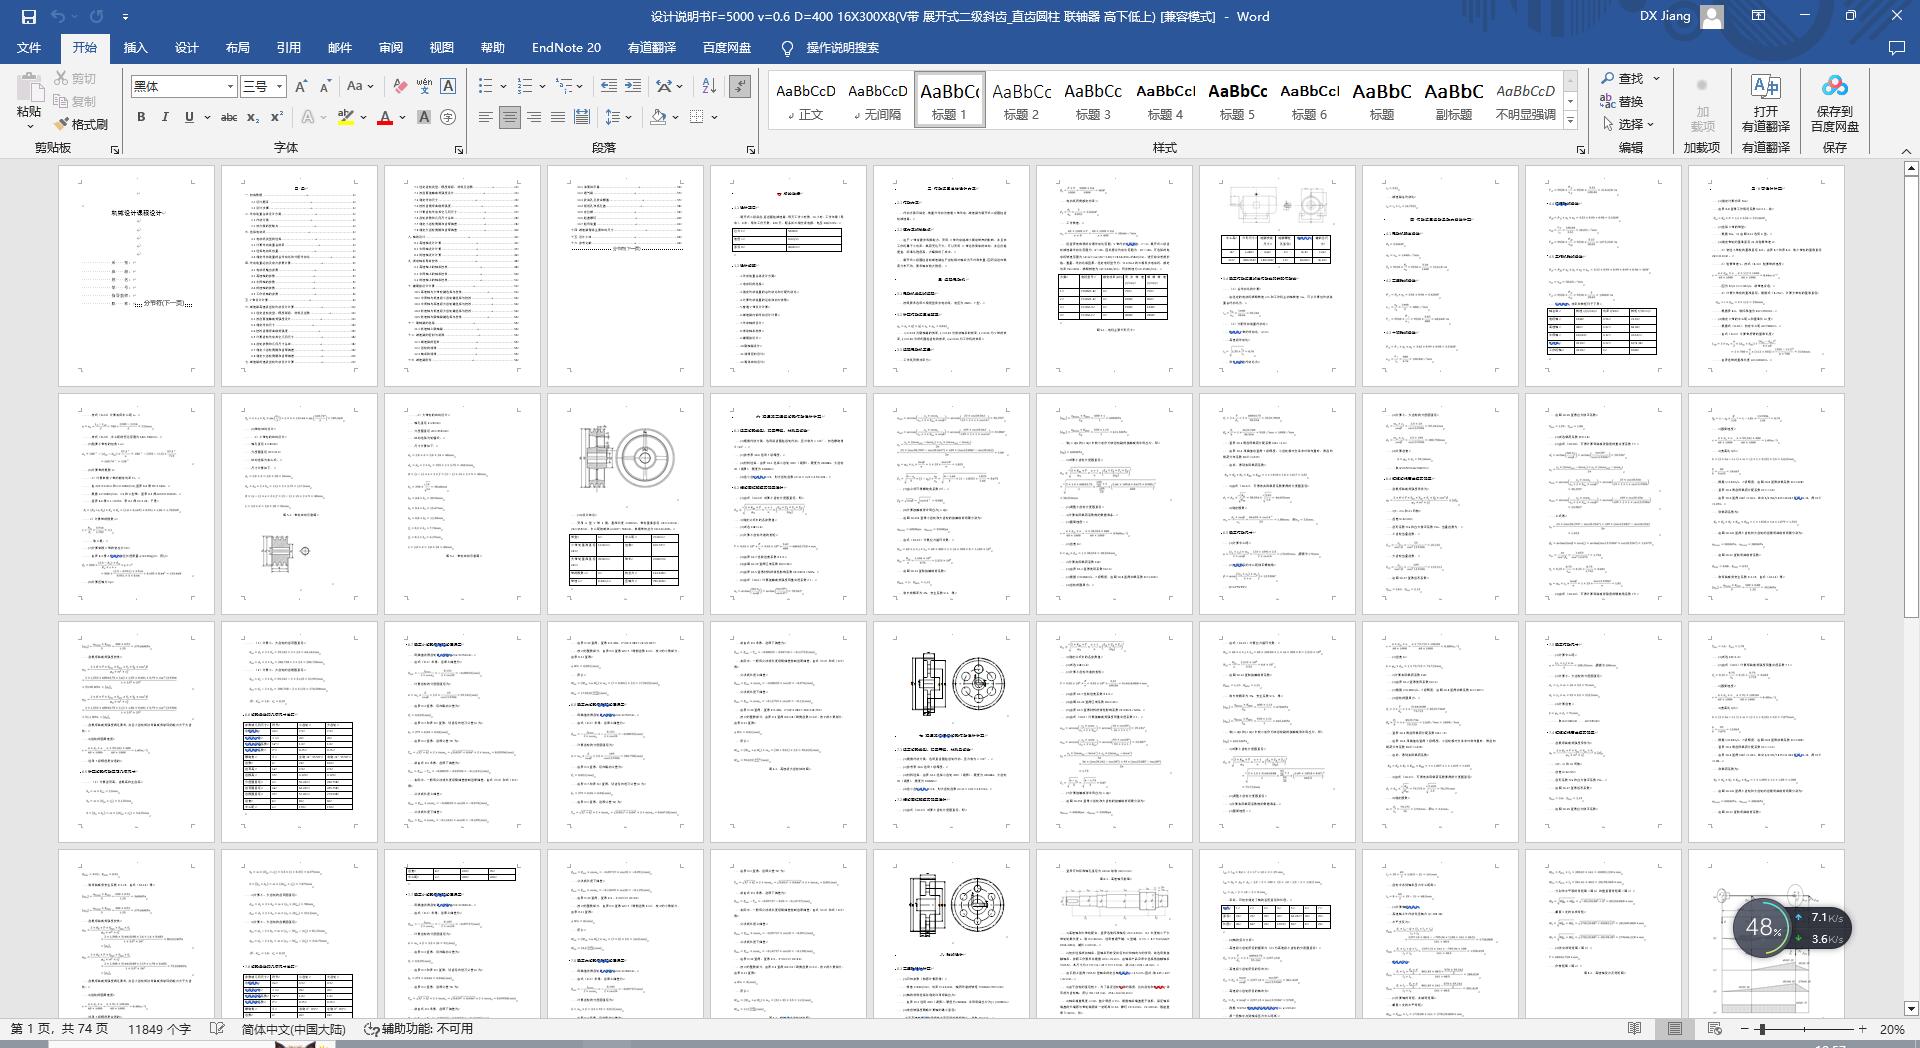
Task: Open the Font dialog launcher in 字体 group
Action: coord(459,149)
